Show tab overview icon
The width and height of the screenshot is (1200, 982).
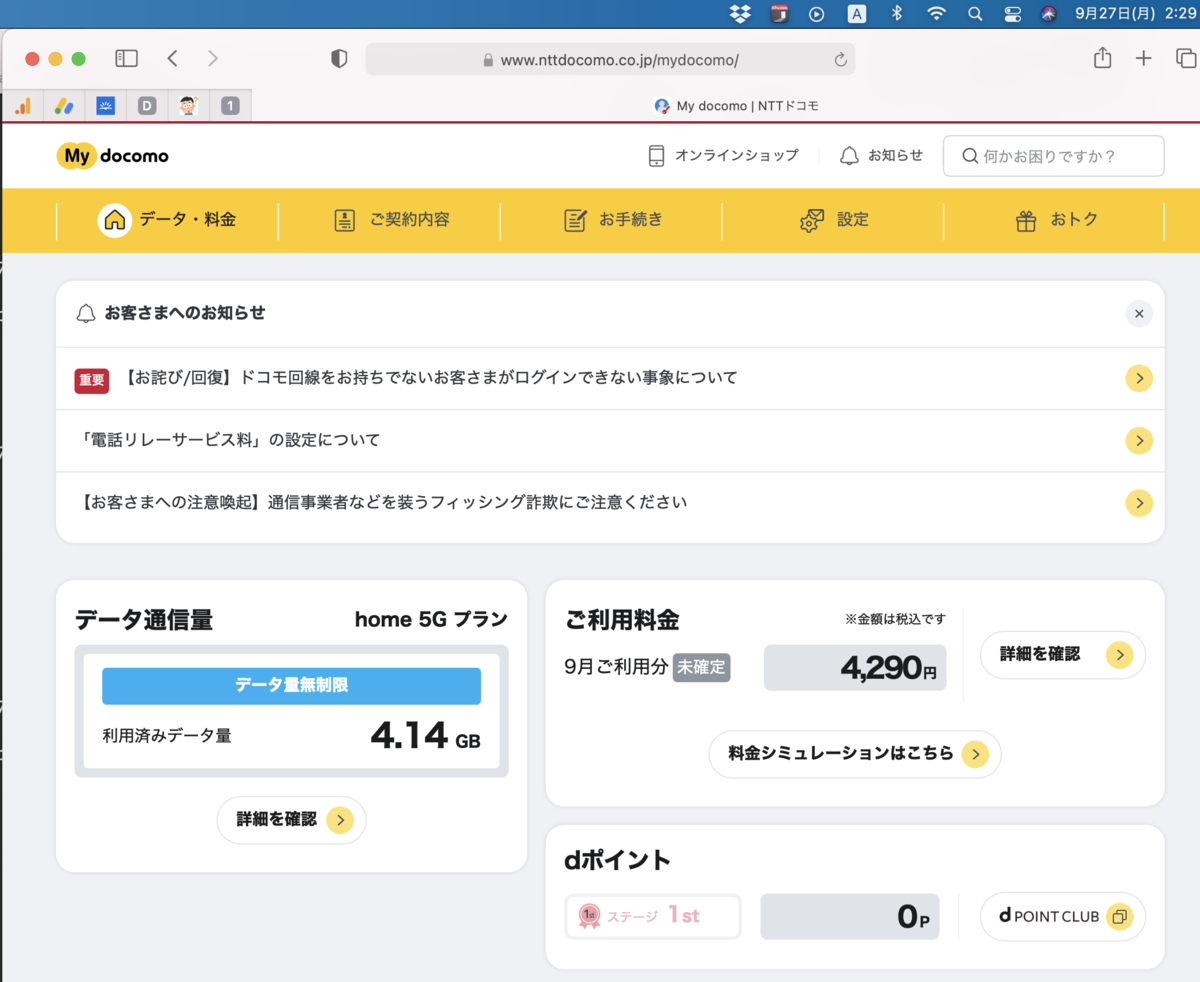[x=1186, y=59]
